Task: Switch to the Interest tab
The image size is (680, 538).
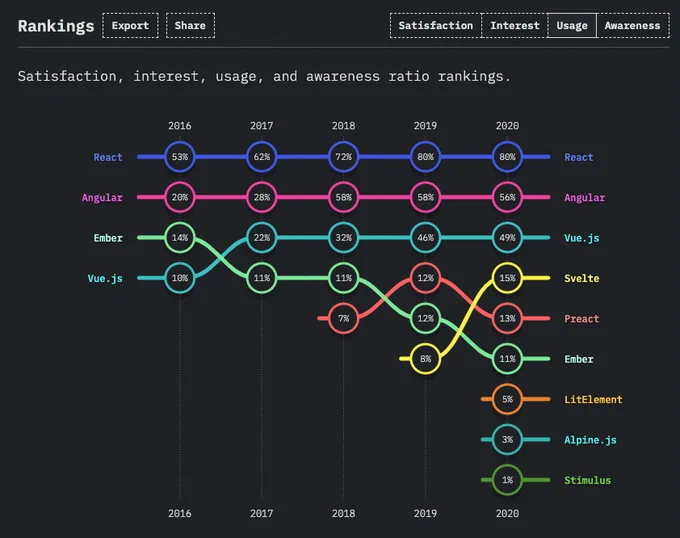Action: pos(515,26)
